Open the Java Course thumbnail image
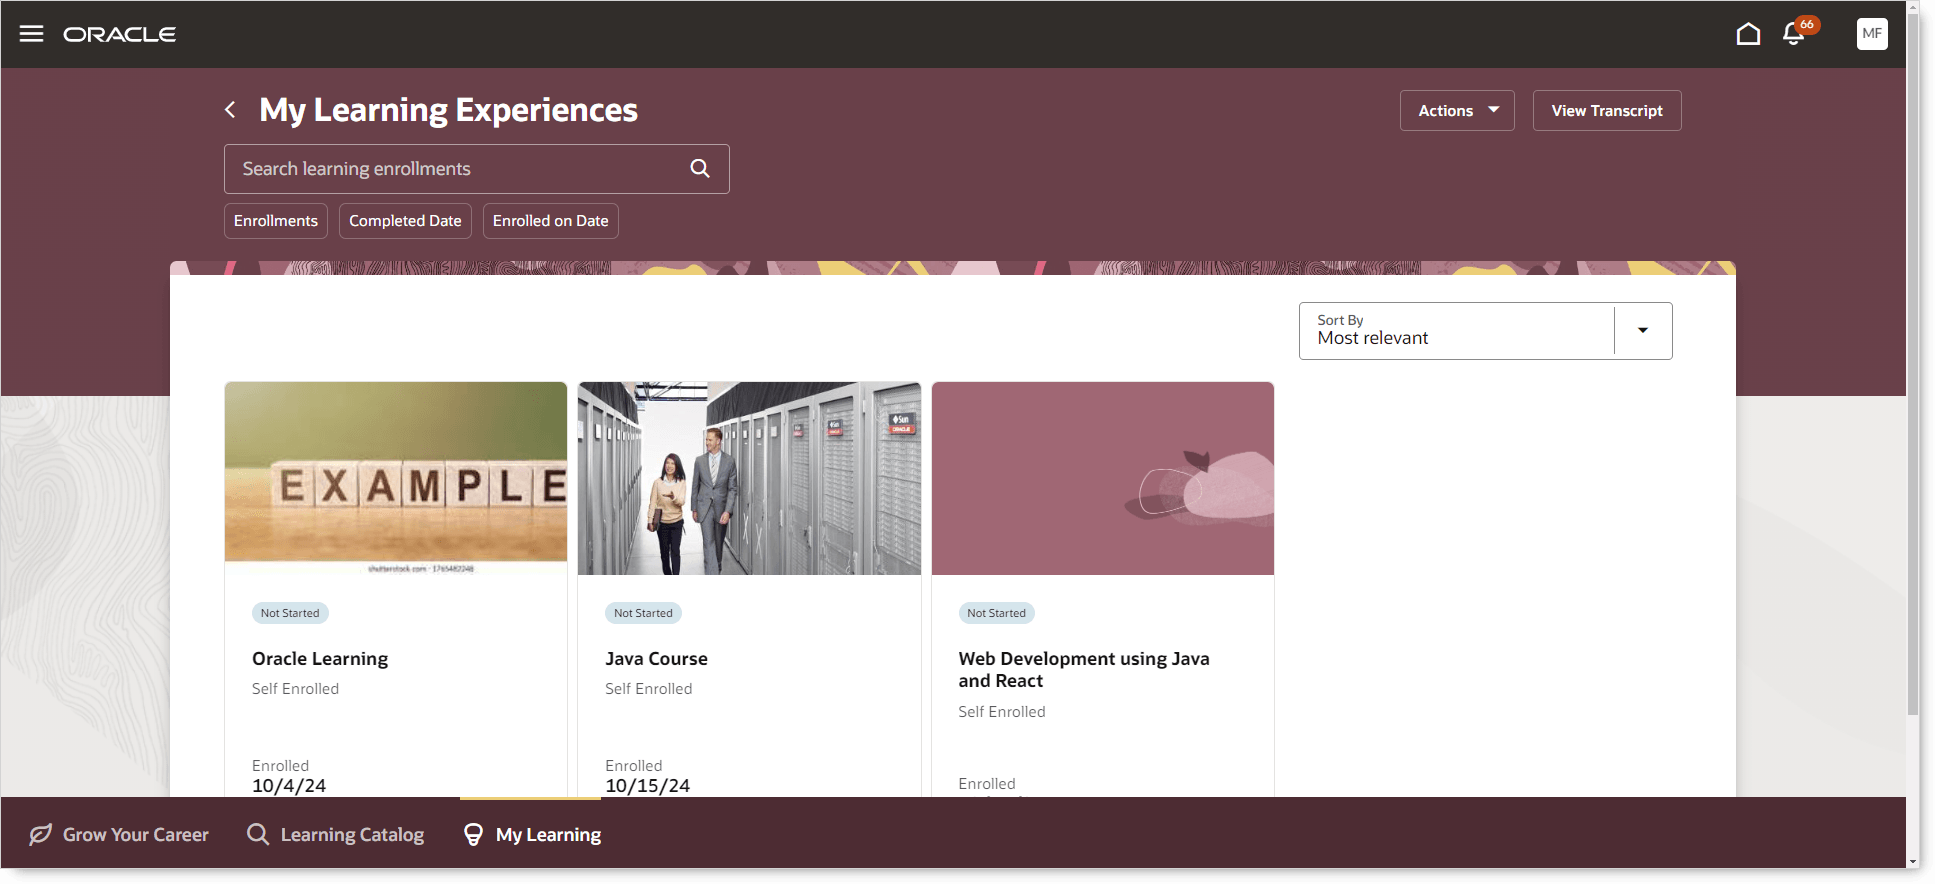Viewport: 1935px width, 884px height. (x=749, y=478)
